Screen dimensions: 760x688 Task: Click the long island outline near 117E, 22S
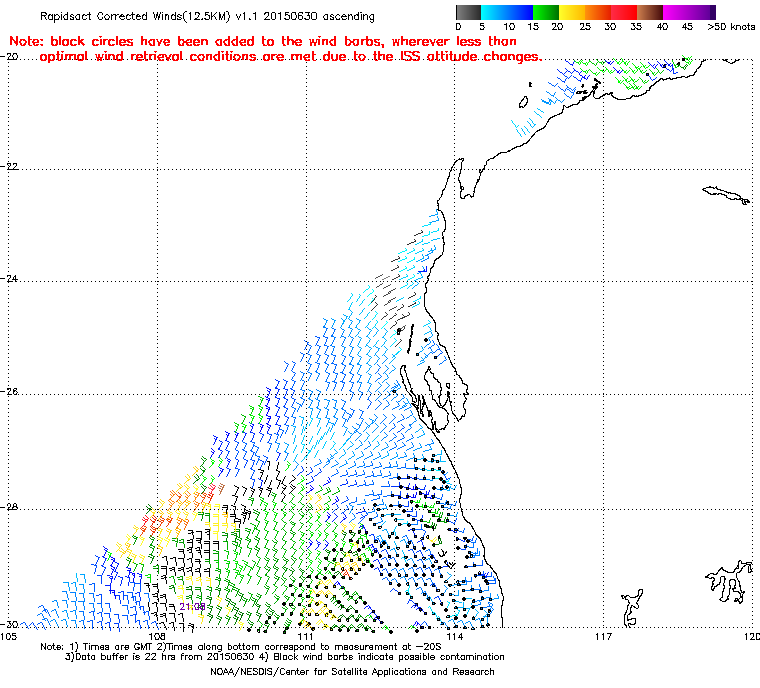click(x=726, y=195)
